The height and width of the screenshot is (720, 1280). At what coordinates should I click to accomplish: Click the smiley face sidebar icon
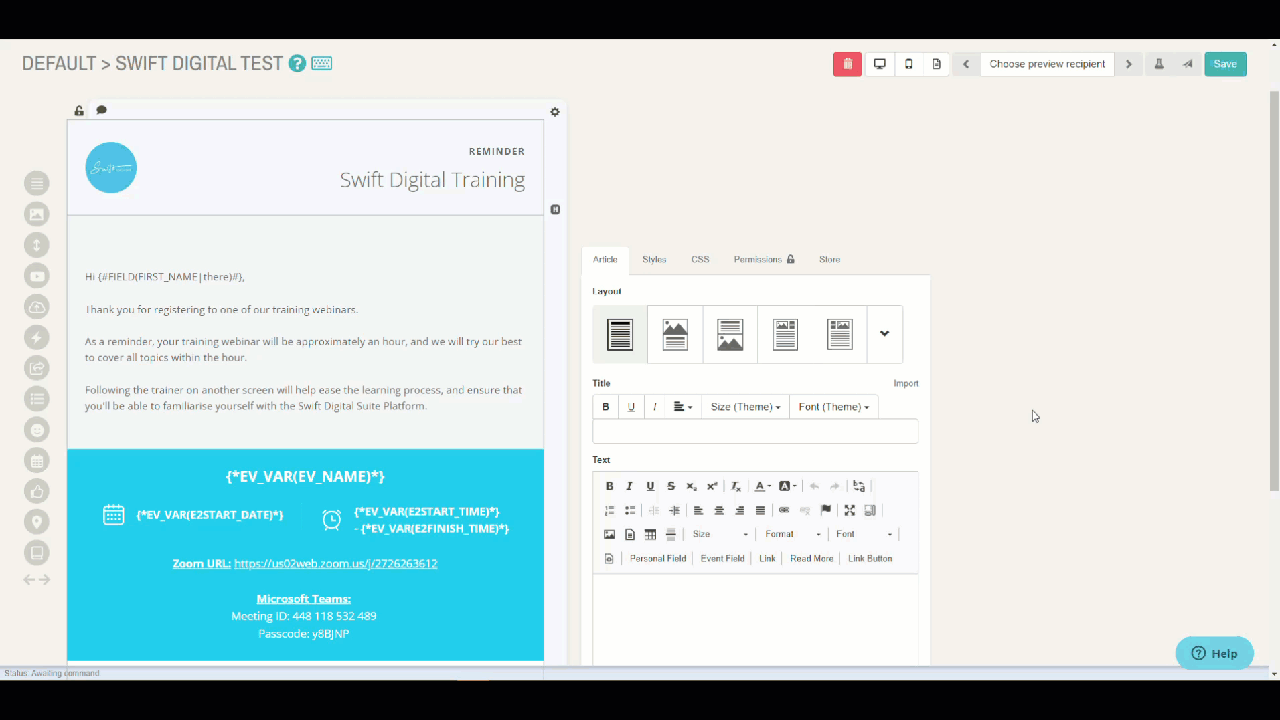click(37, 430)
